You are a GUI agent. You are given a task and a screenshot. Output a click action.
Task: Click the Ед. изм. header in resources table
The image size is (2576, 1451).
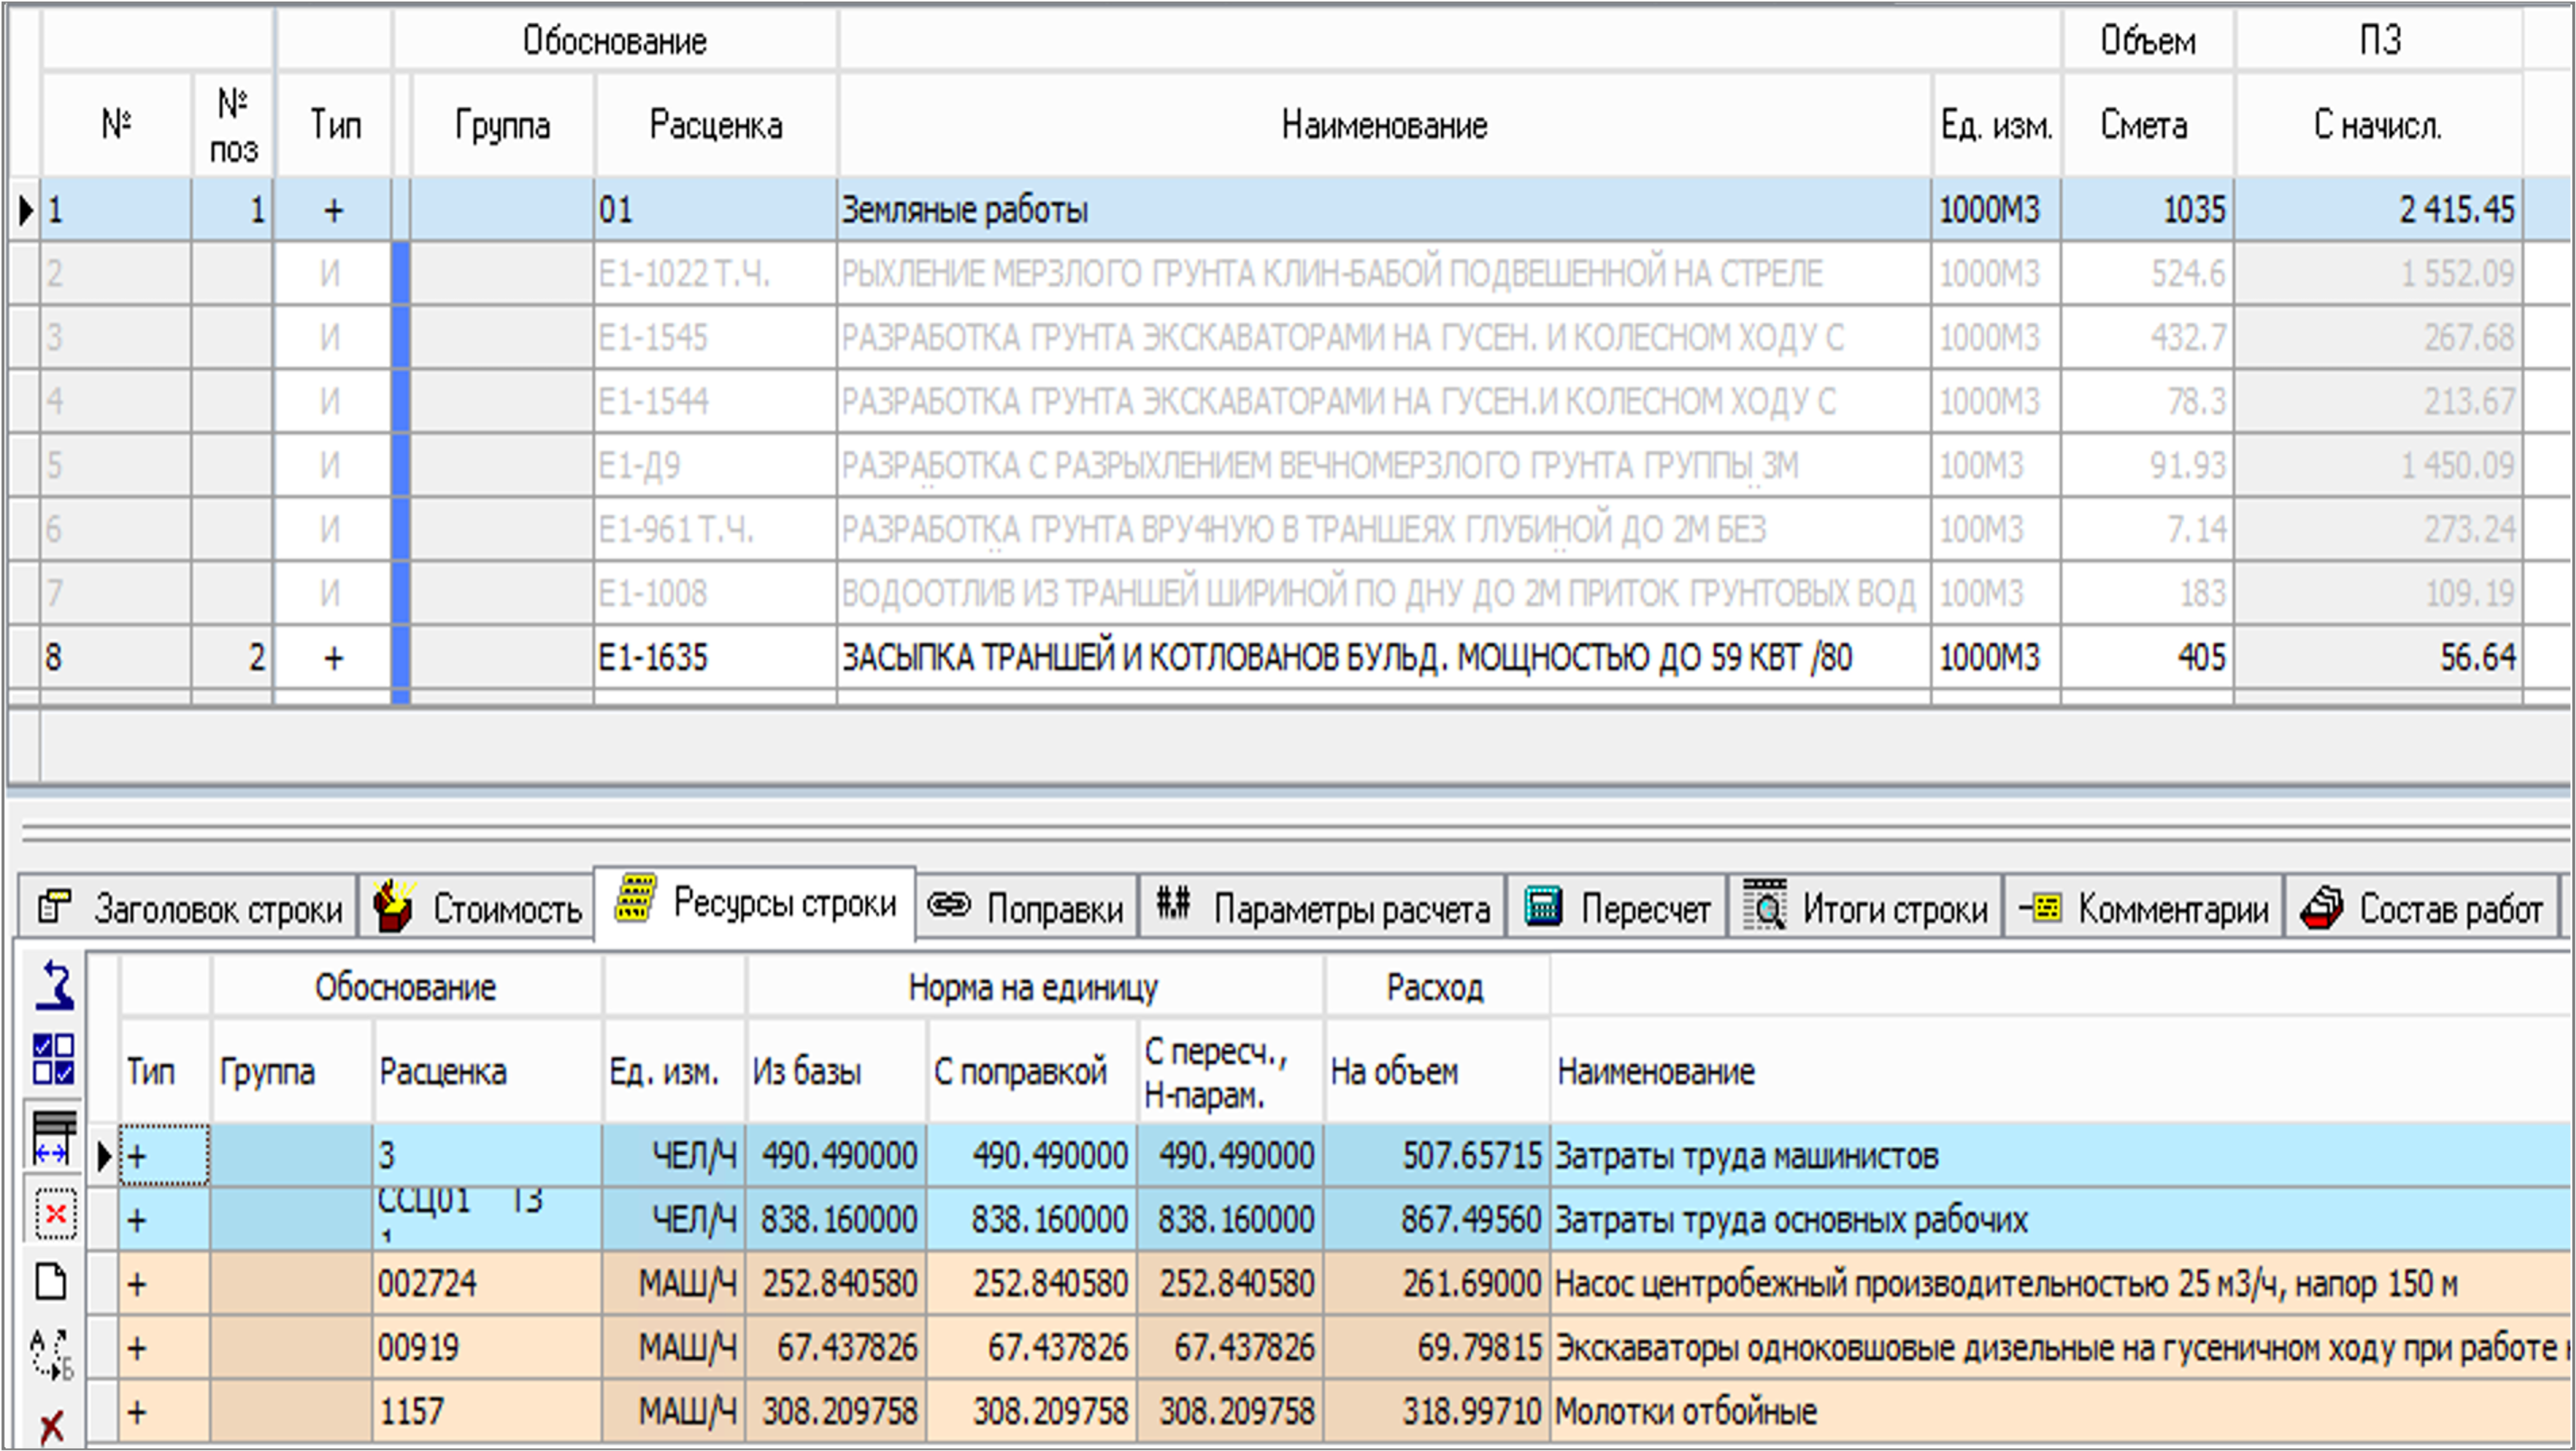674,1072
